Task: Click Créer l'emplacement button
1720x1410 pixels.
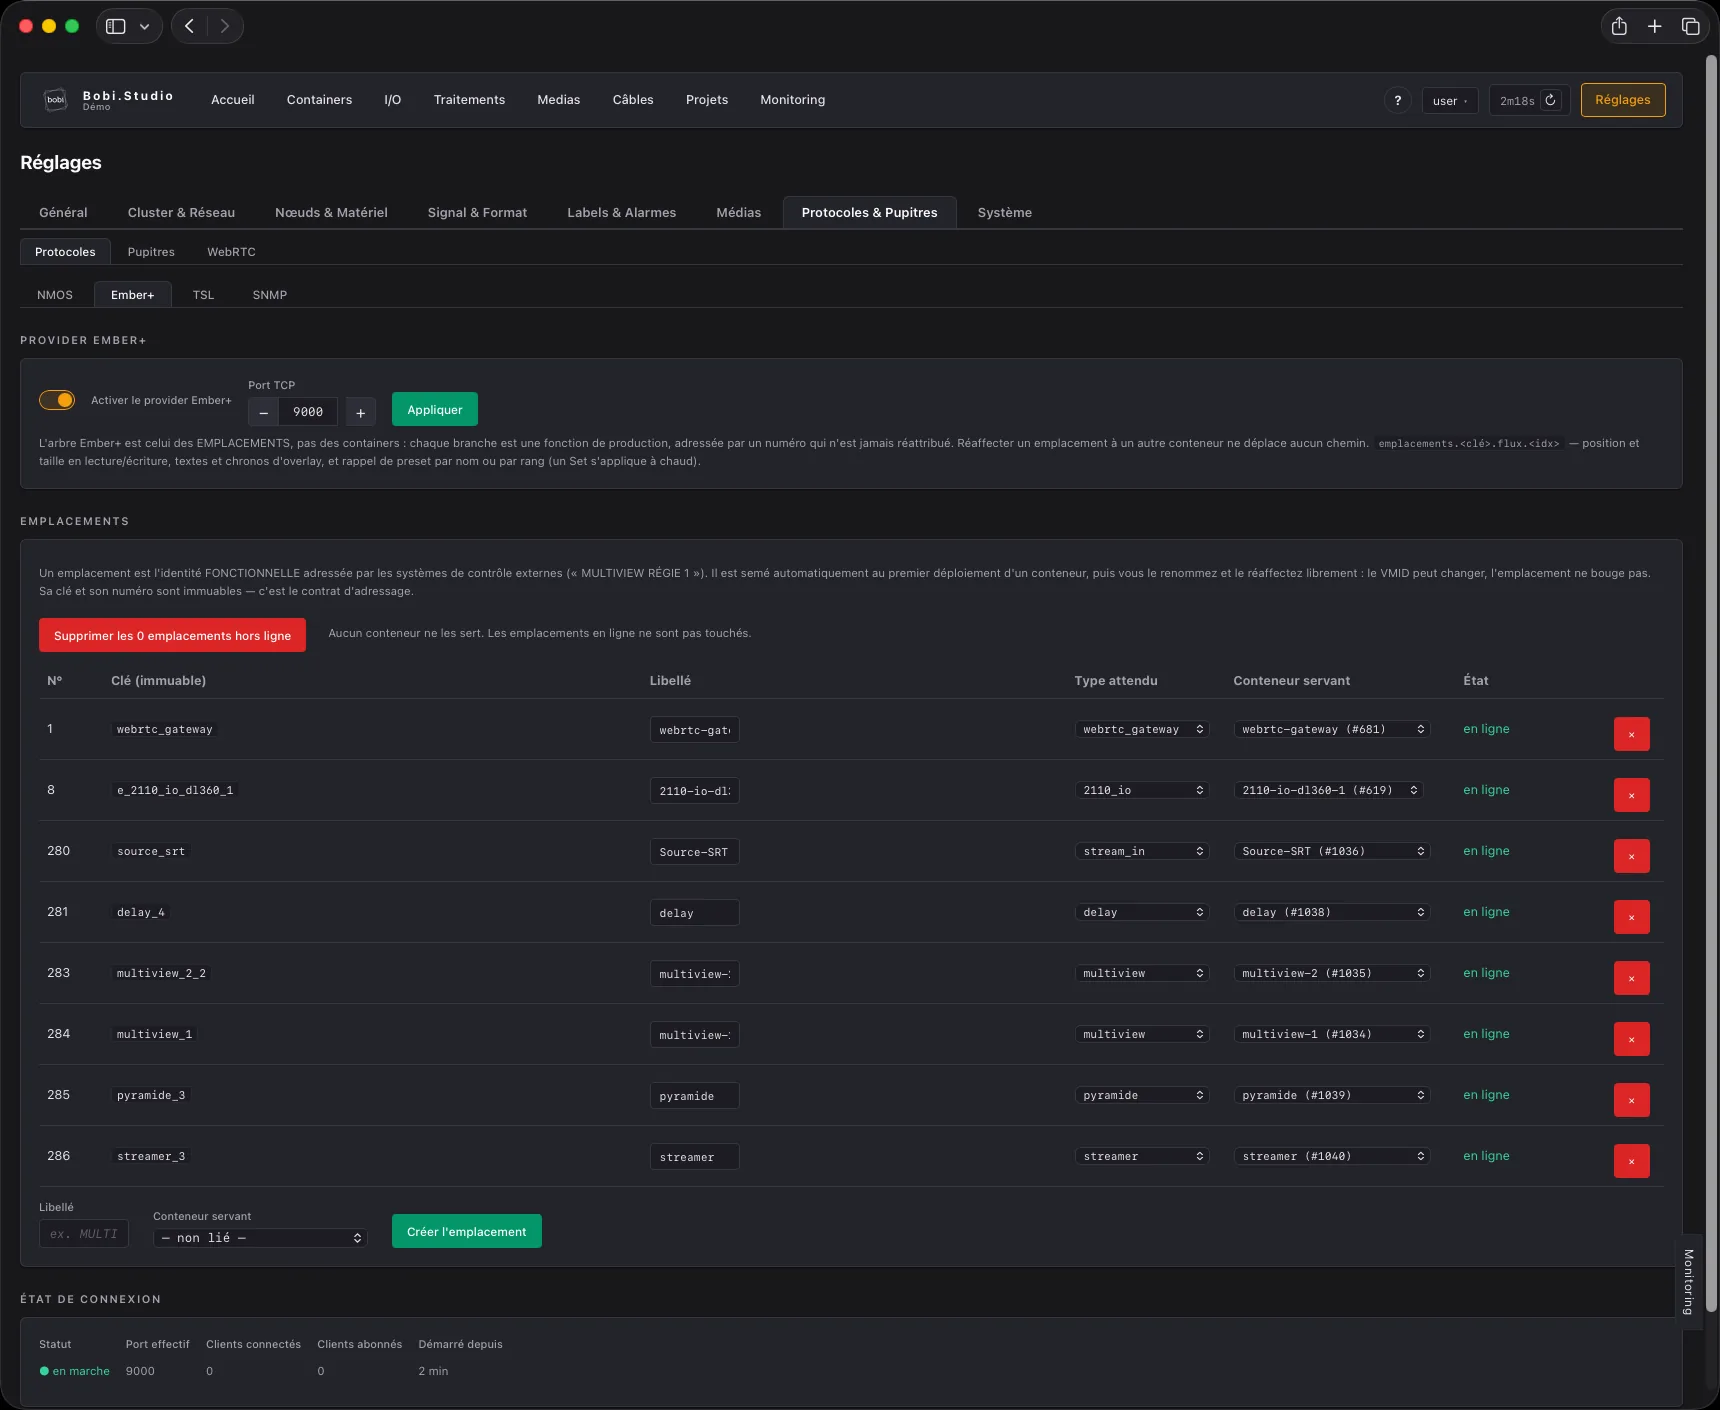Action: (x=466, y=1231)
